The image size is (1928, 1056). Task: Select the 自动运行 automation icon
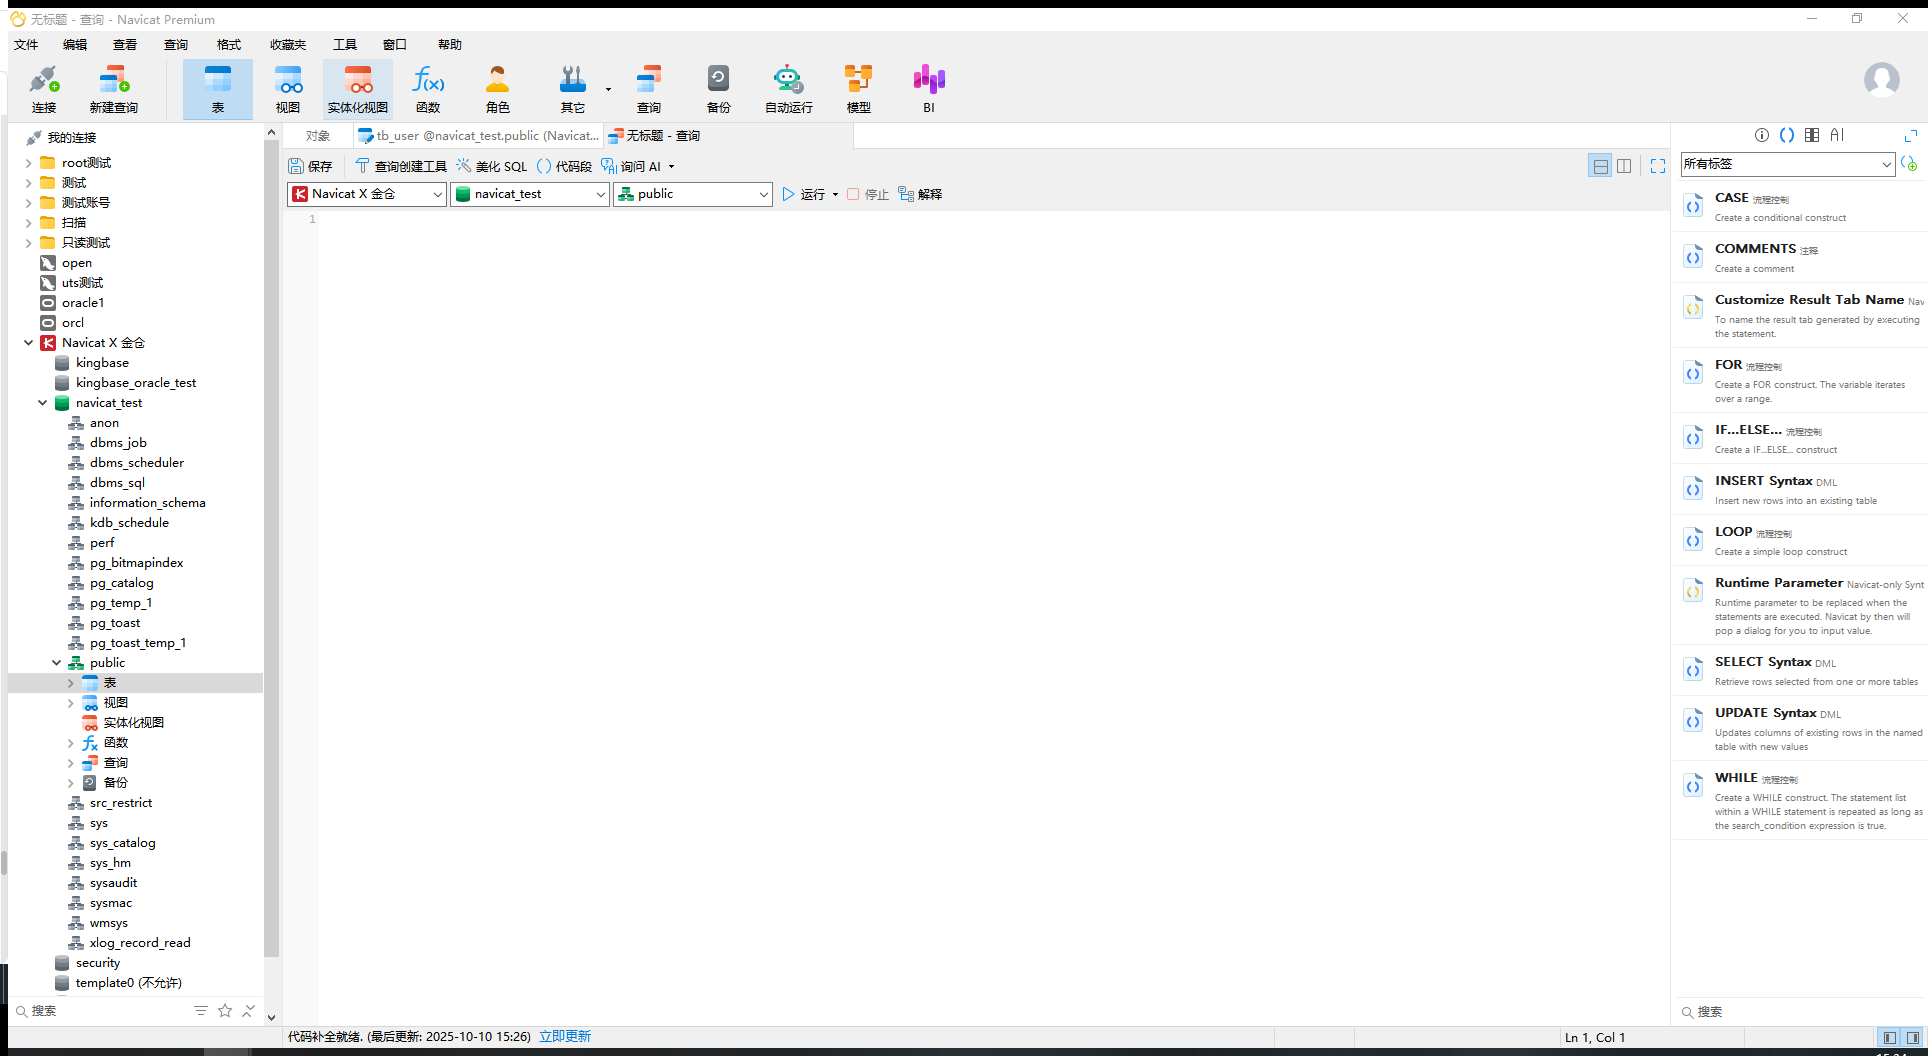788,89
